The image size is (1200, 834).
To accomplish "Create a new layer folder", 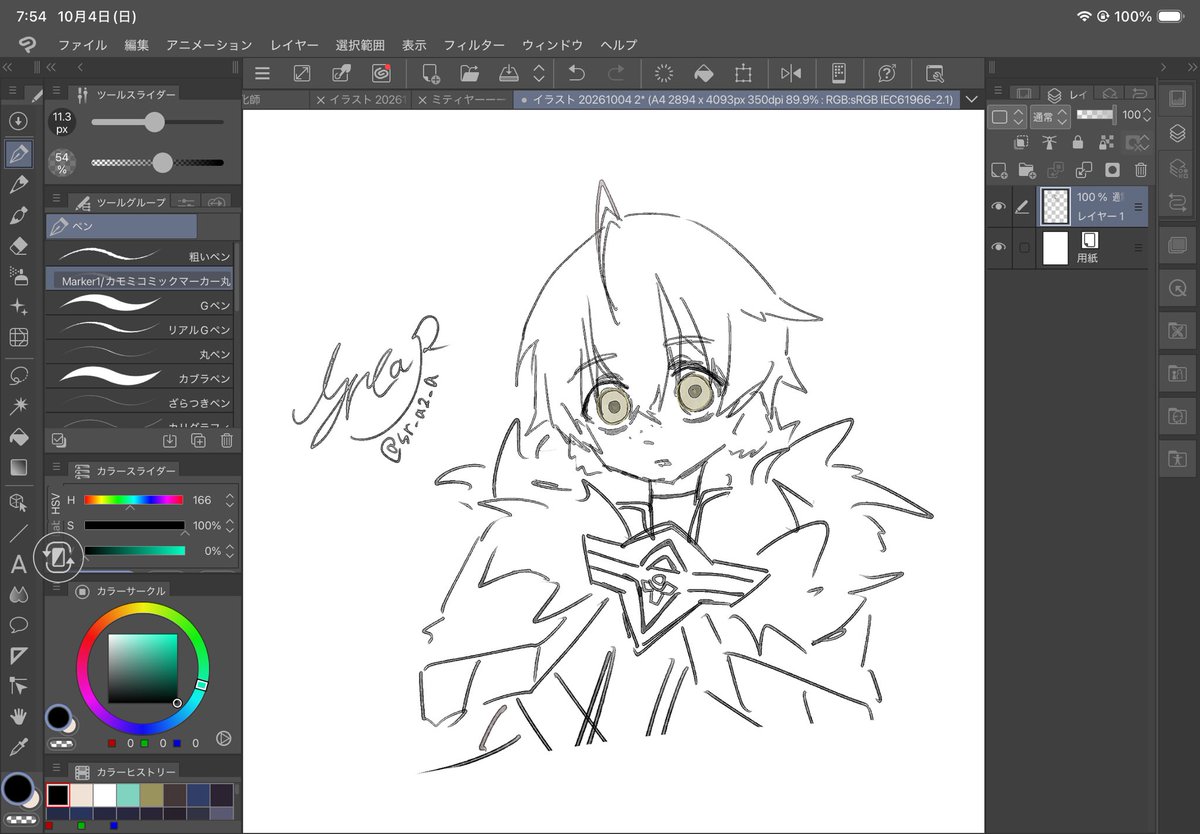I will 1026,170.
